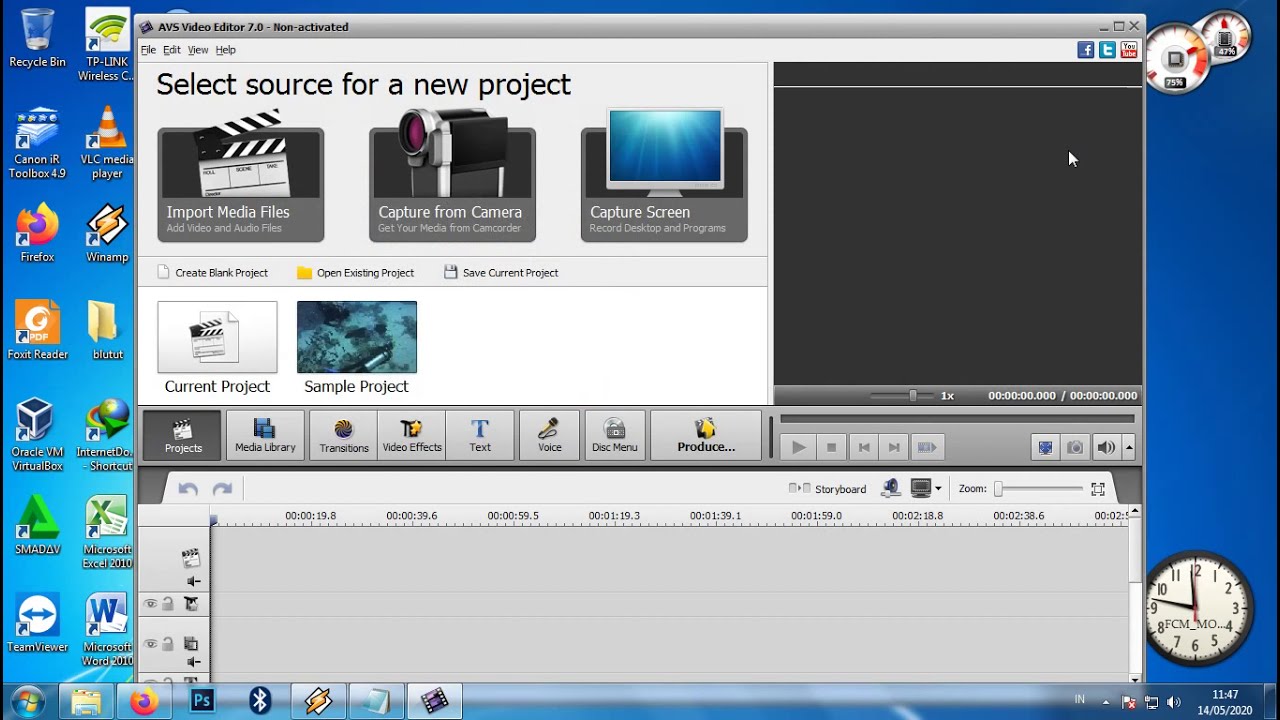This screenshot has height=720, width=1280.
Task: Click the next scene playback button
Action: [x=927, y=447]
